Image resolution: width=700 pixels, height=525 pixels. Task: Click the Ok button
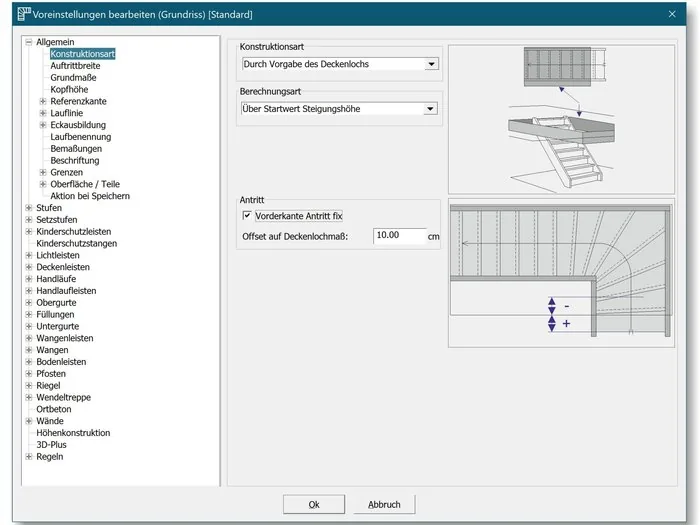tap(314, 504)
